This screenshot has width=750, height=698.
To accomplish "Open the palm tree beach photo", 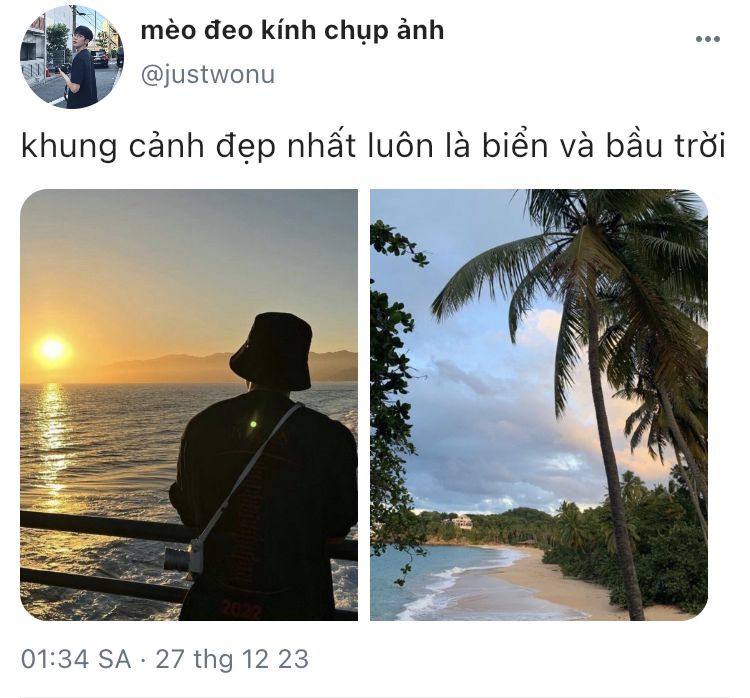I will [x=539, y=405].
